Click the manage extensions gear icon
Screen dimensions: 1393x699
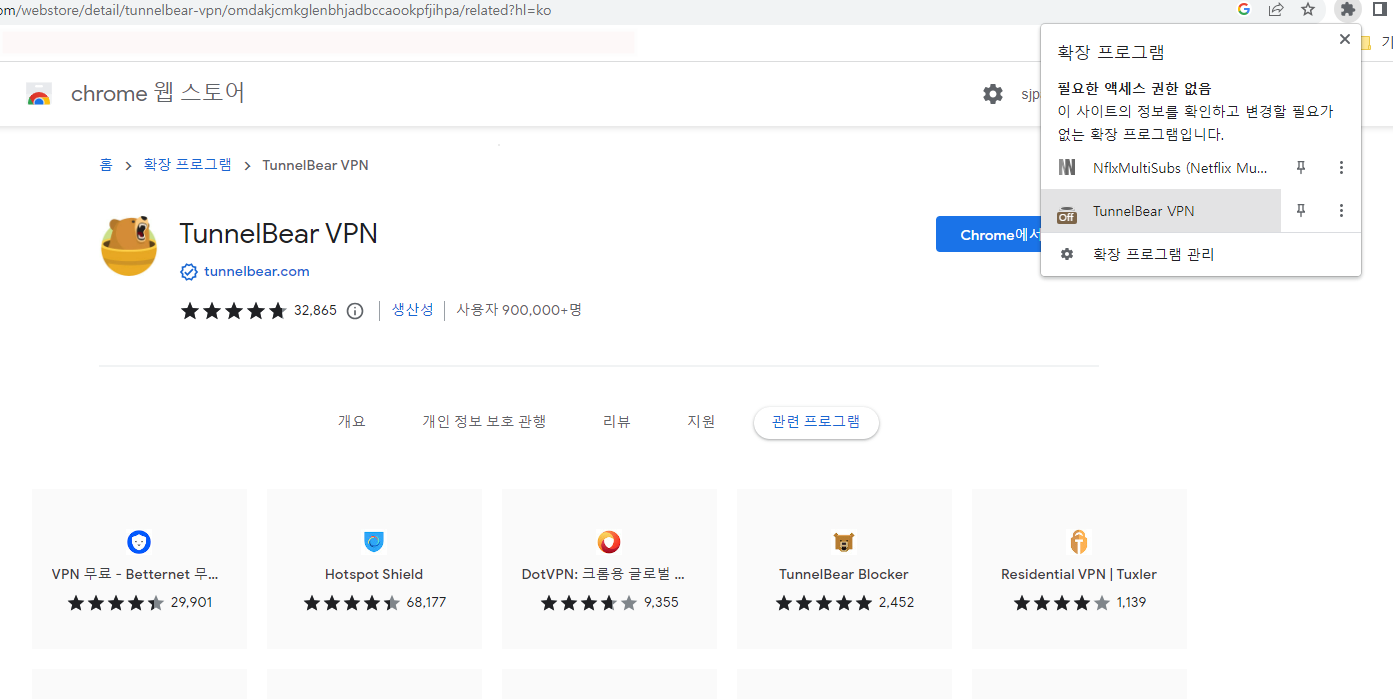(x=1067, y=254)
